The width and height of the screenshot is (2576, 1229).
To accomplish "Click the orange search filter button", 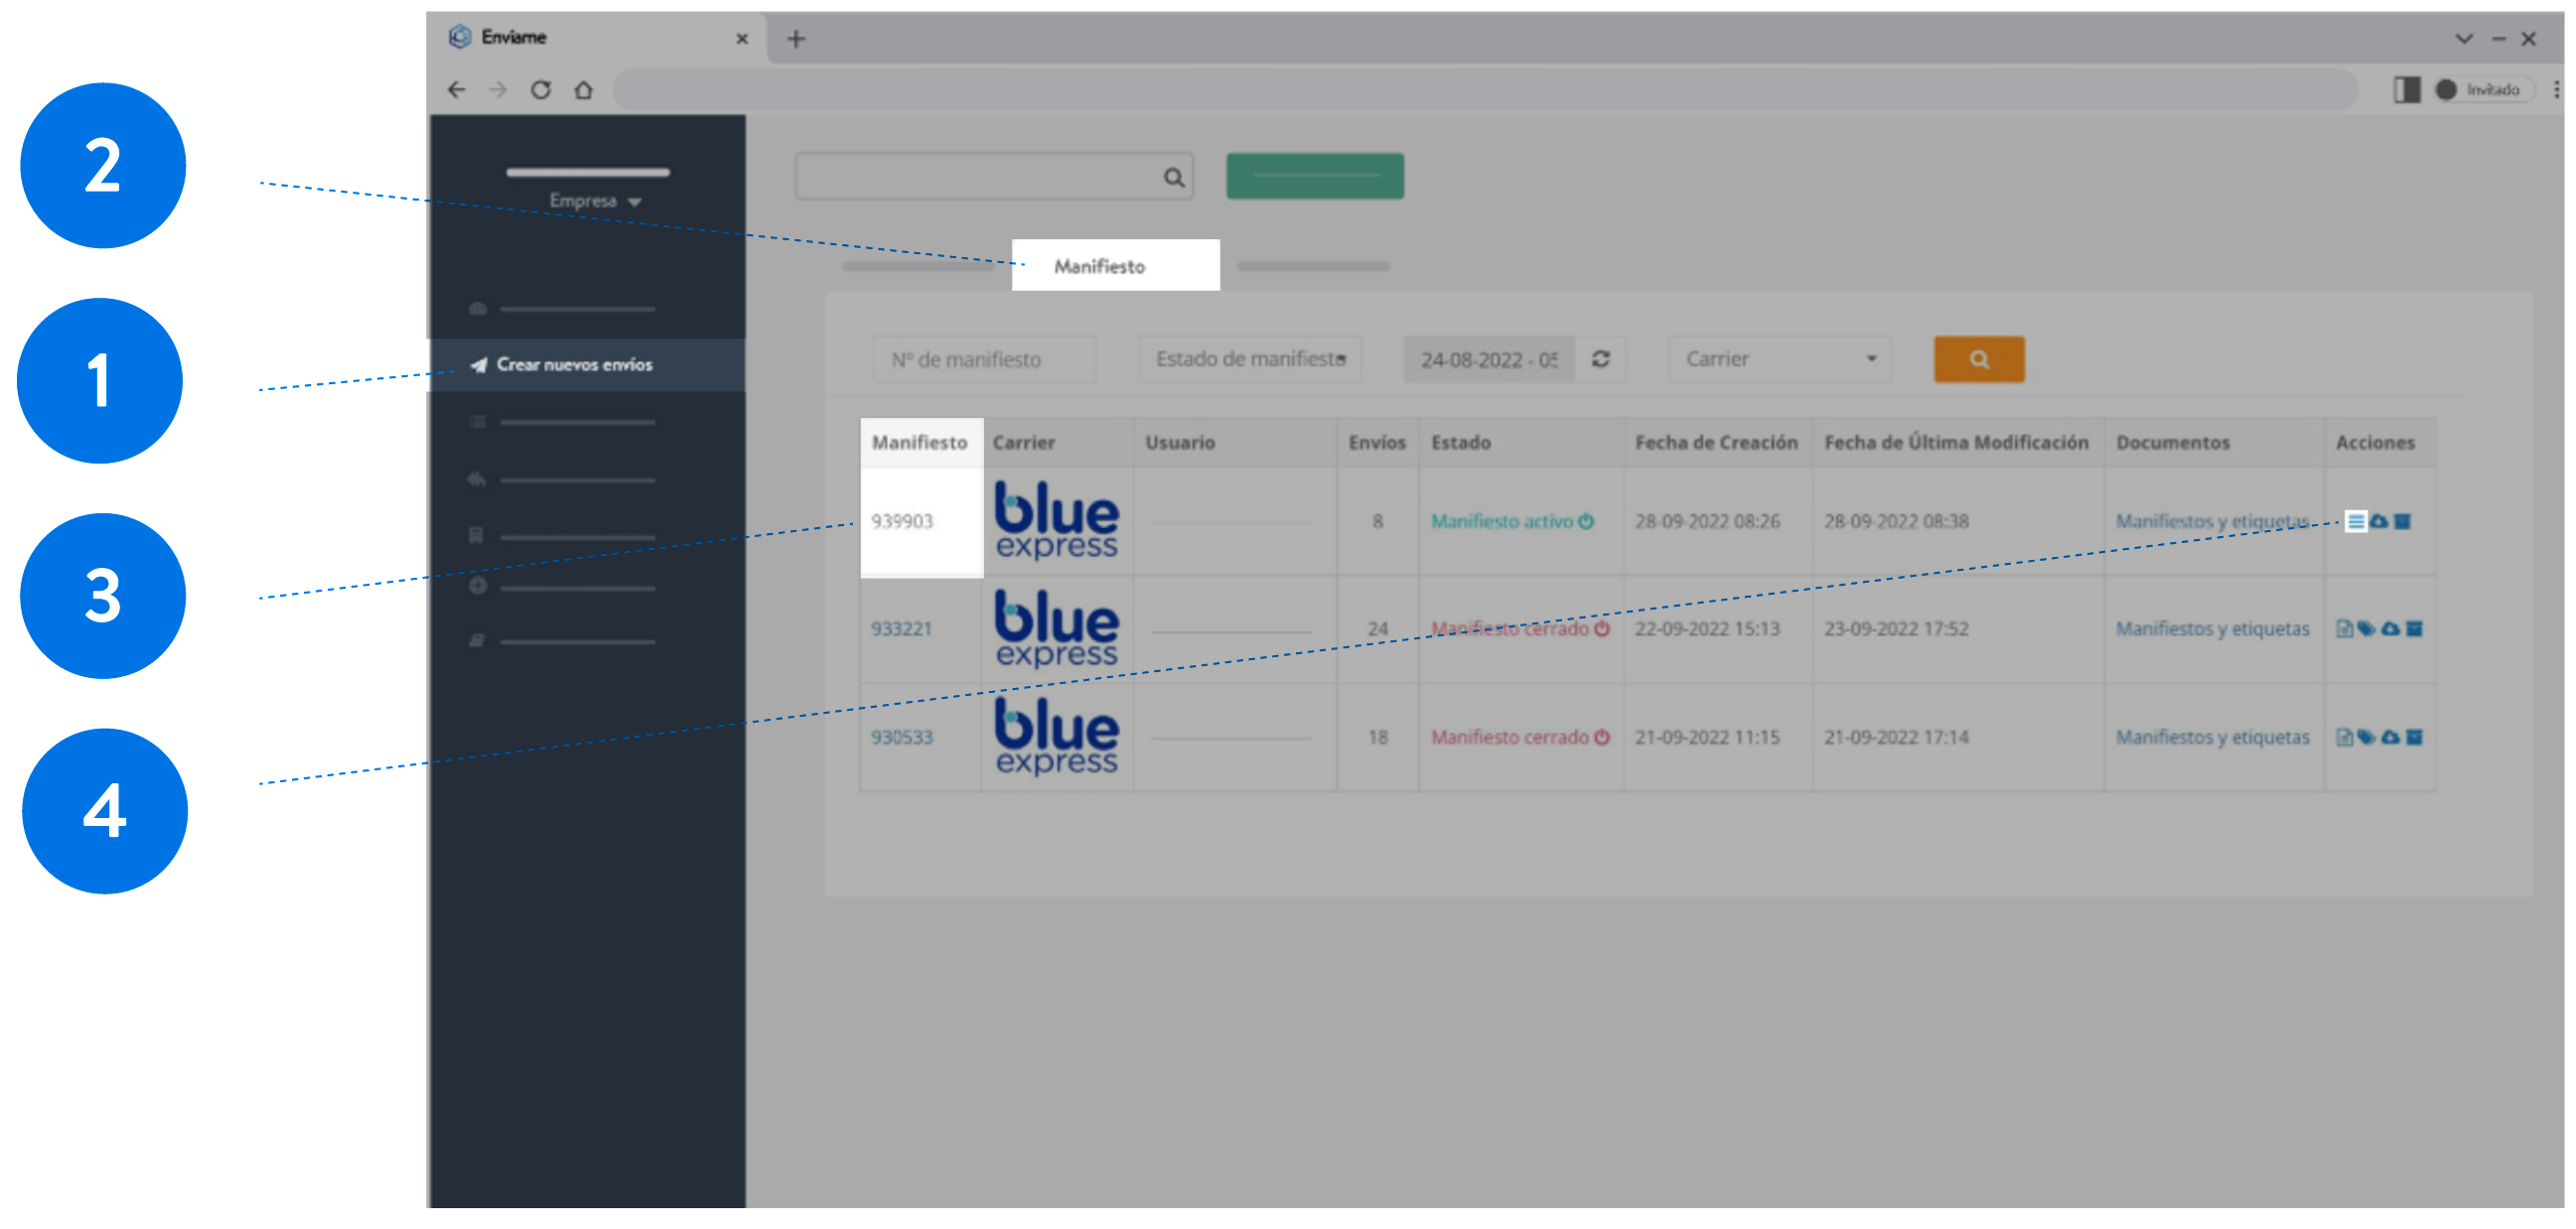I will [1978, 360].
